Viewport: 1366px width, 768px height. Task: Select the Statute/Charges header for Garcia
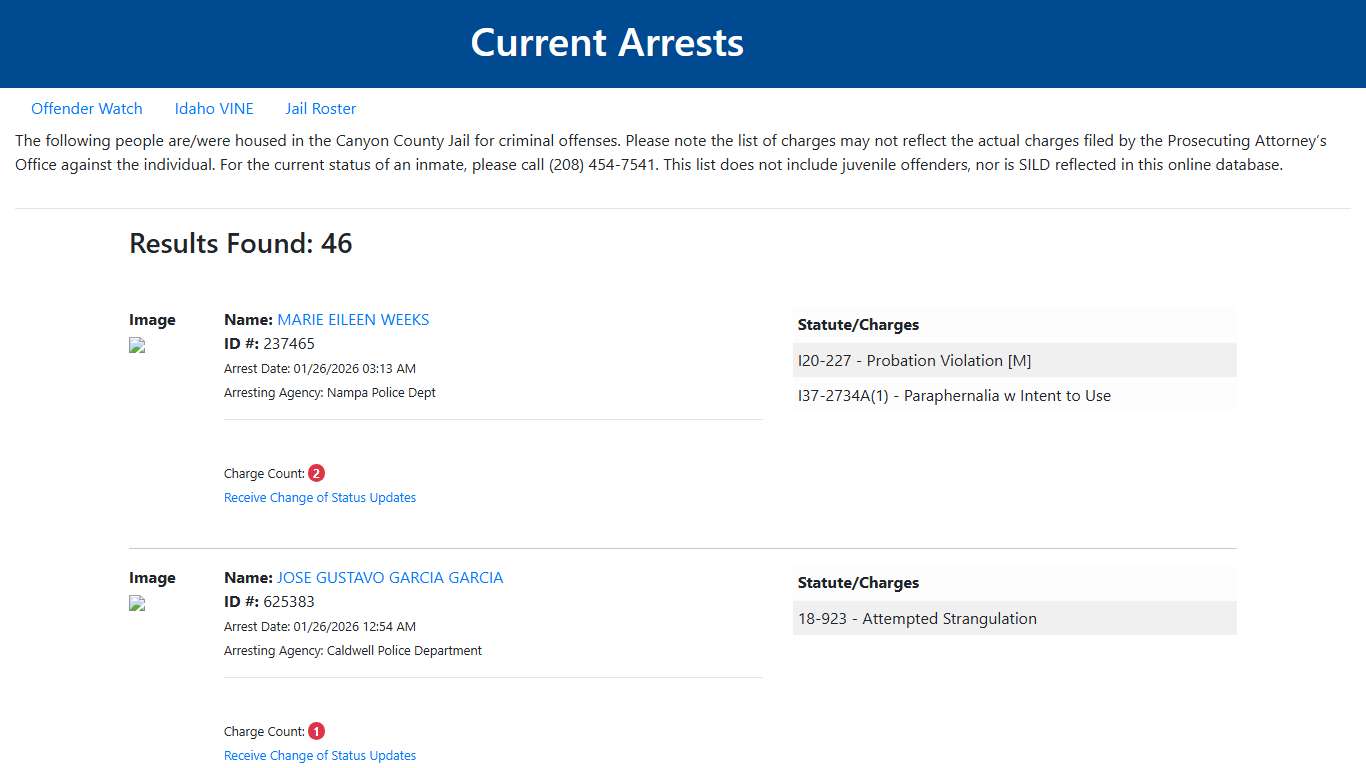click(x=858, y=582)
